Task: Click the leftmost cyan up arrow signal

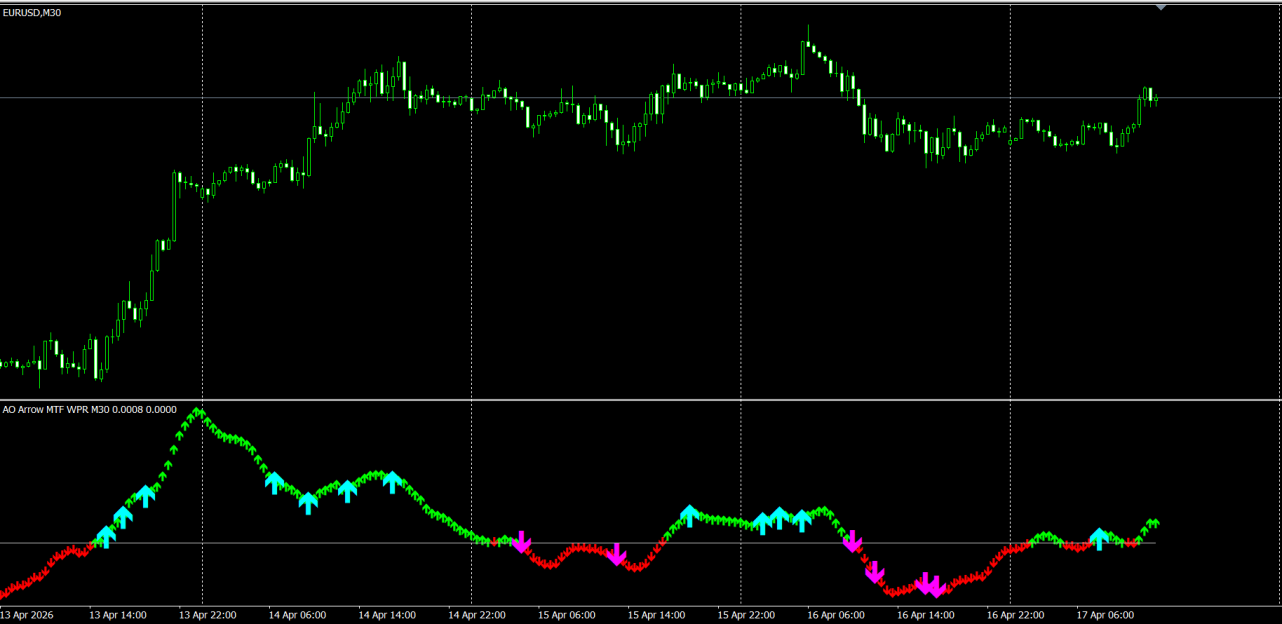Action: [x=105, y=537]
